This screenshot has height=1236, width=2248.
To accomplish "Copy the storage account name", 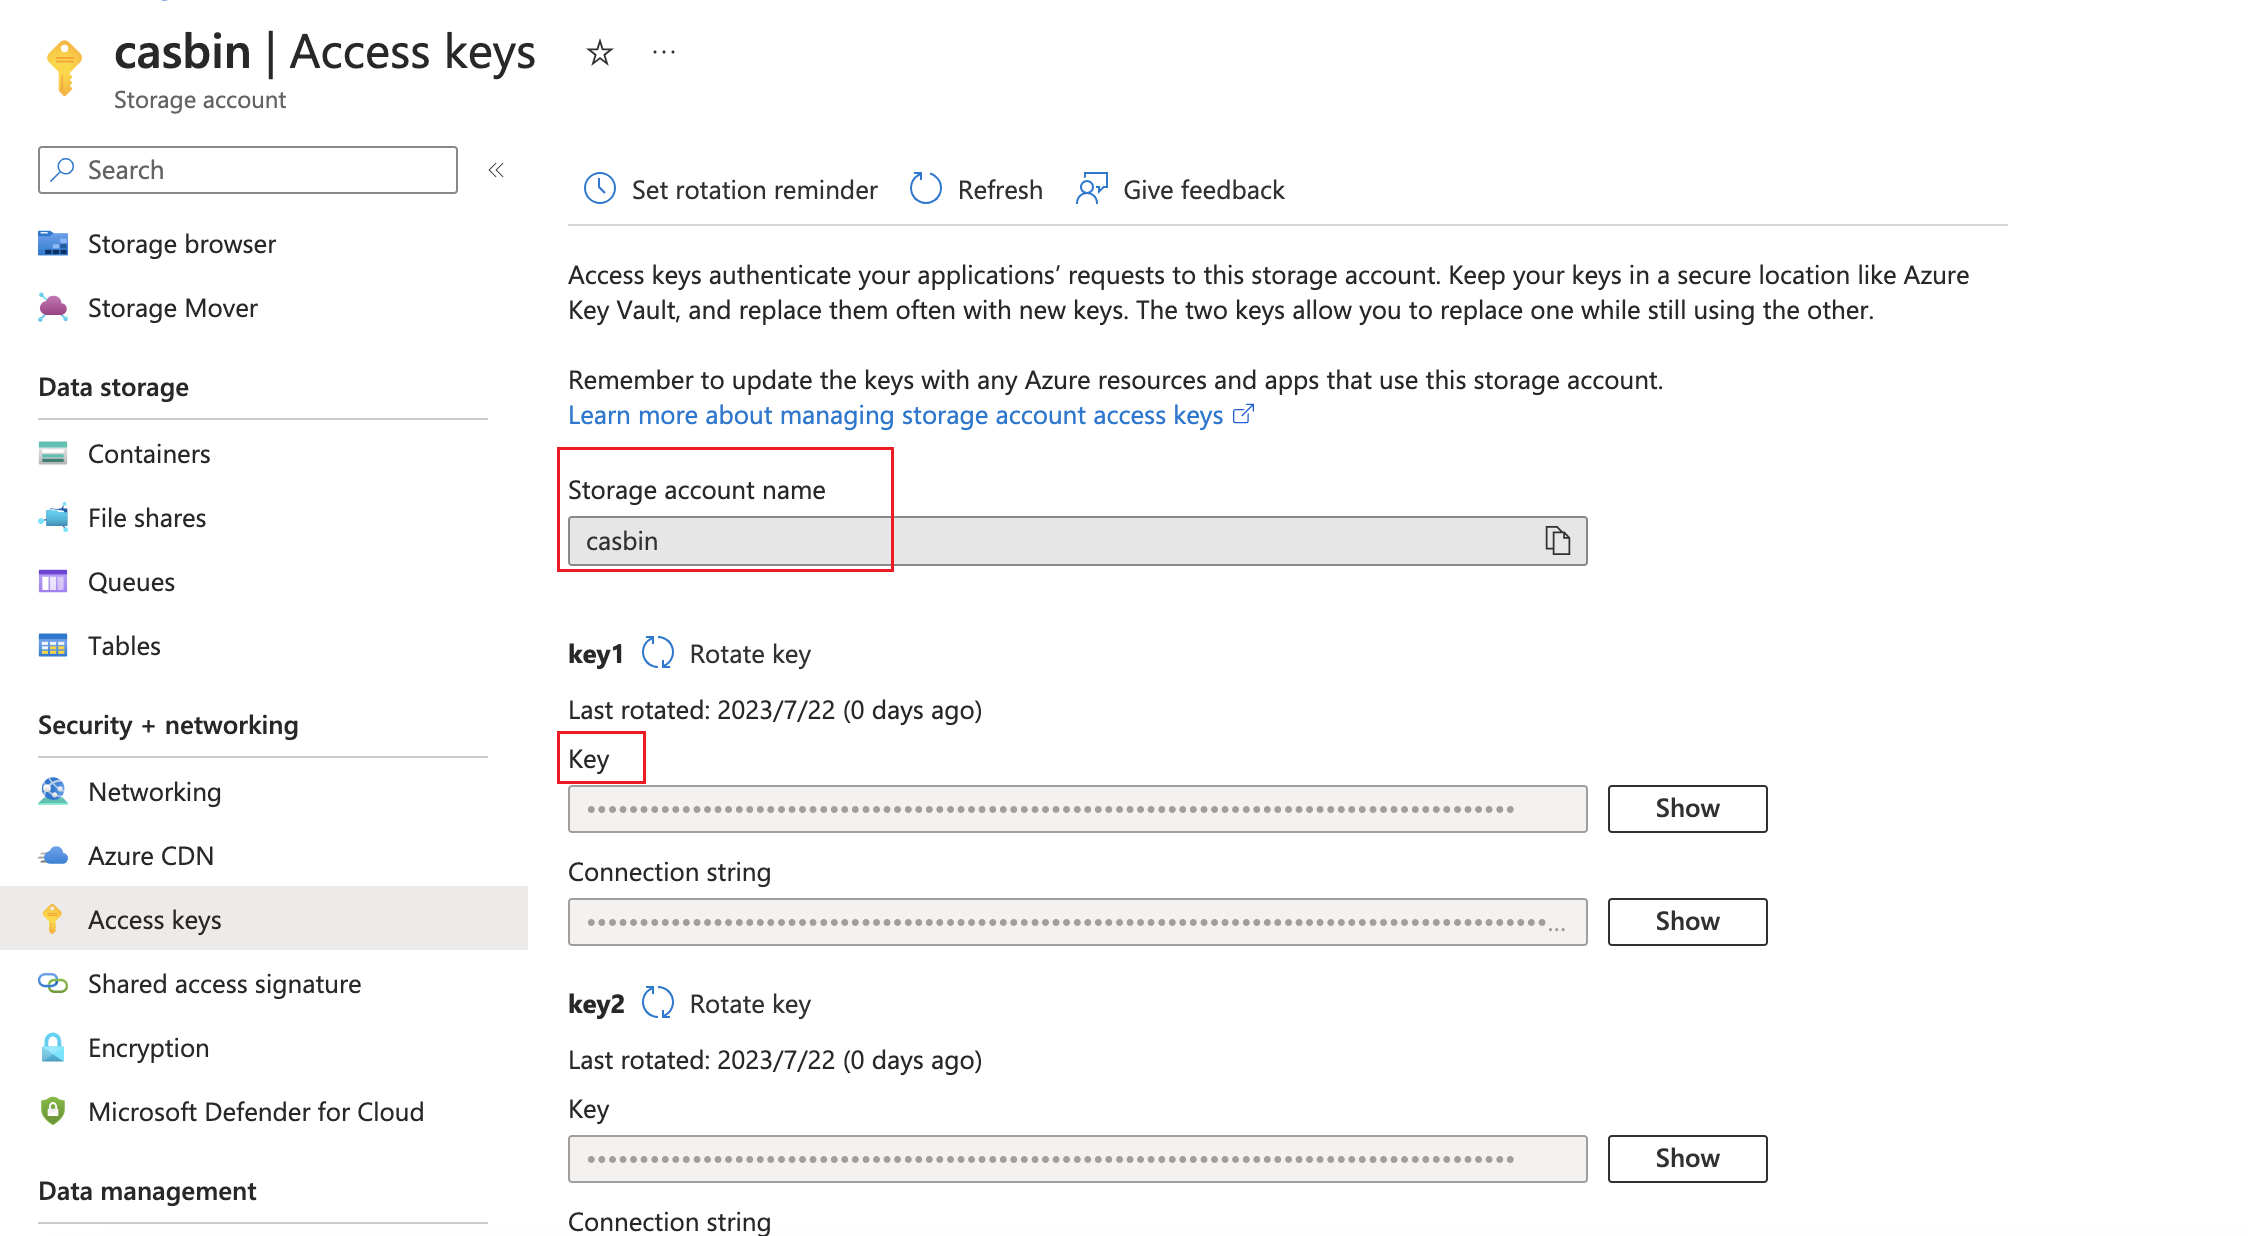I will [x=1557, y=541].
